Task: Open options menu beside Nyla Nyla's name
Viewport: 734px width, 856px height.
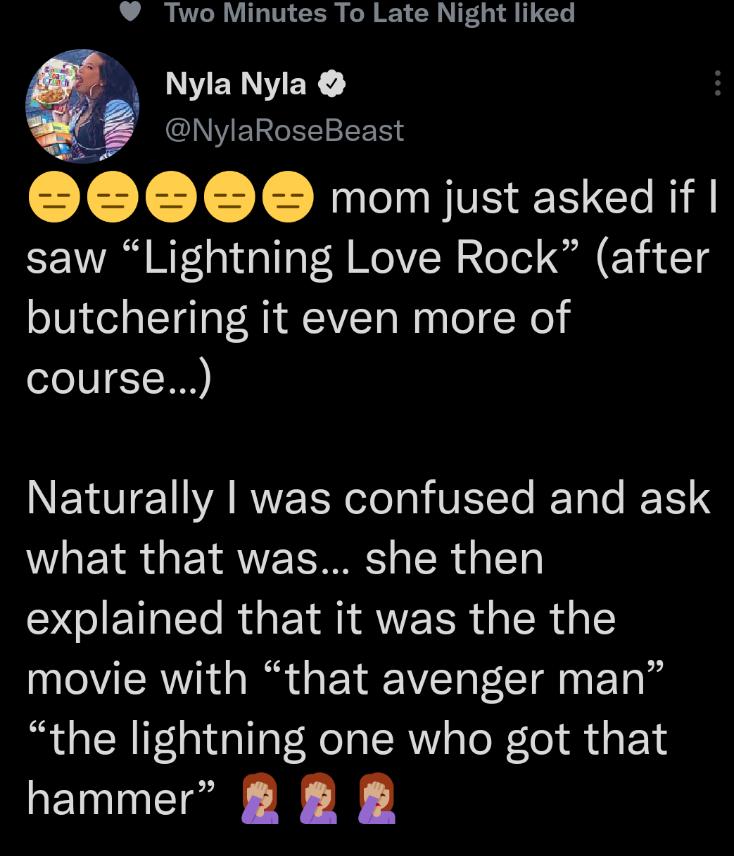Action: click(x=717, y=85)
